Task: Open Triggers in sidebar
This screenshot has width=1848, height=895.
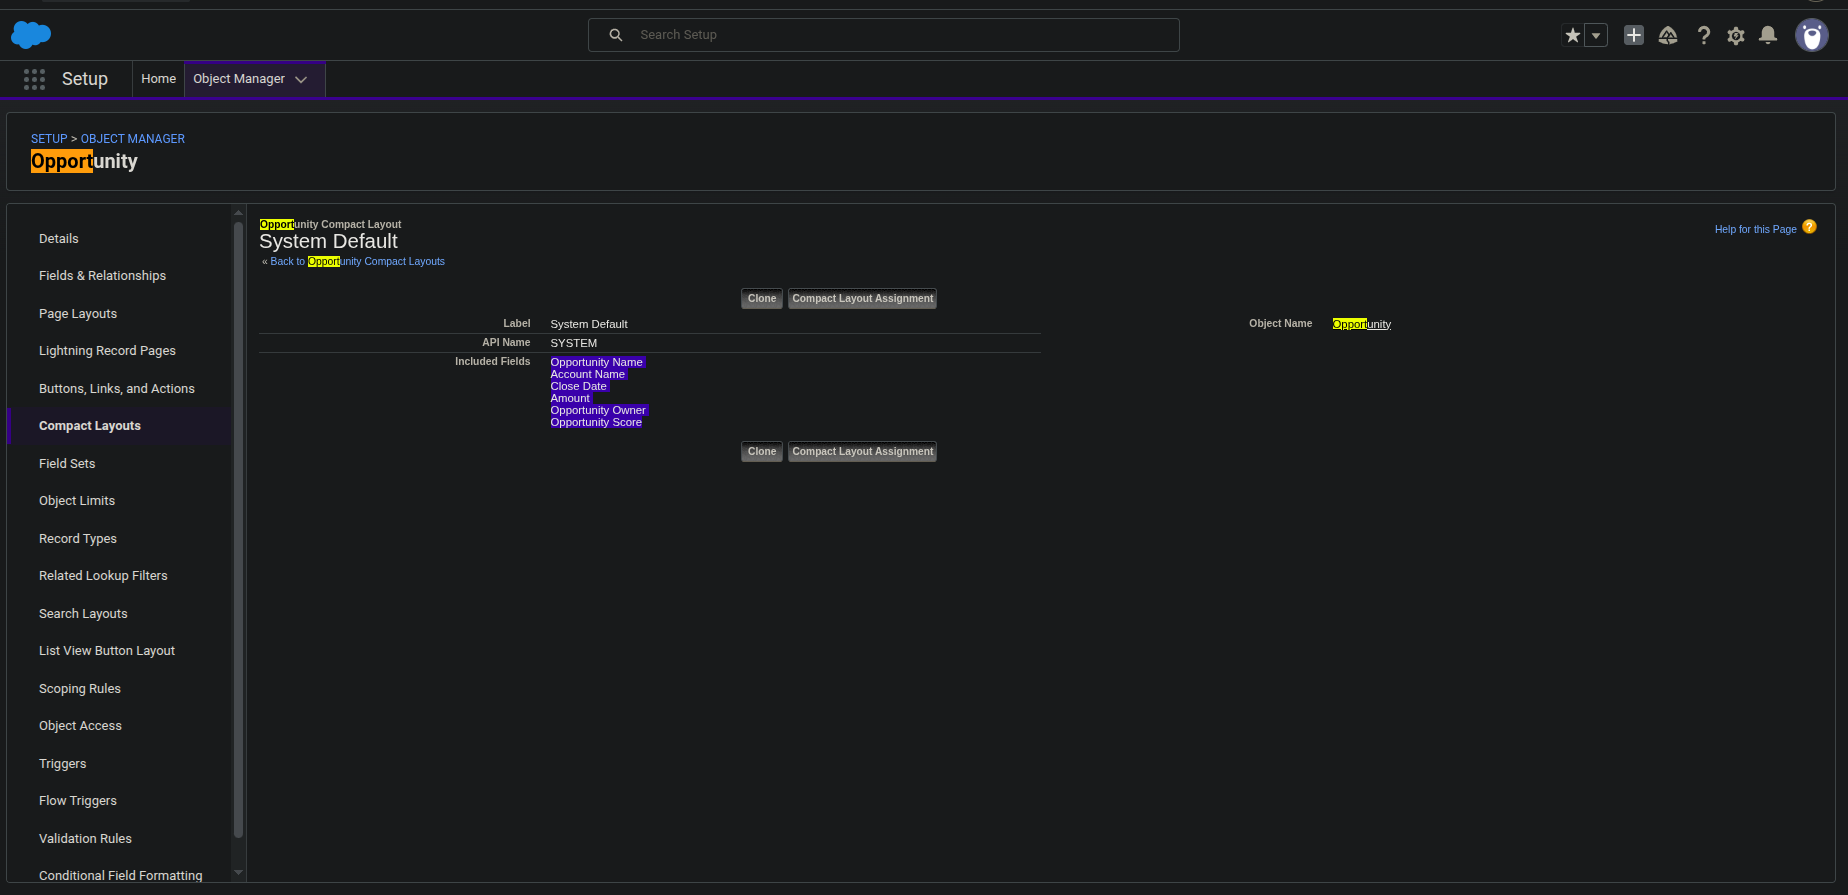Action: [x=63, y=763]
